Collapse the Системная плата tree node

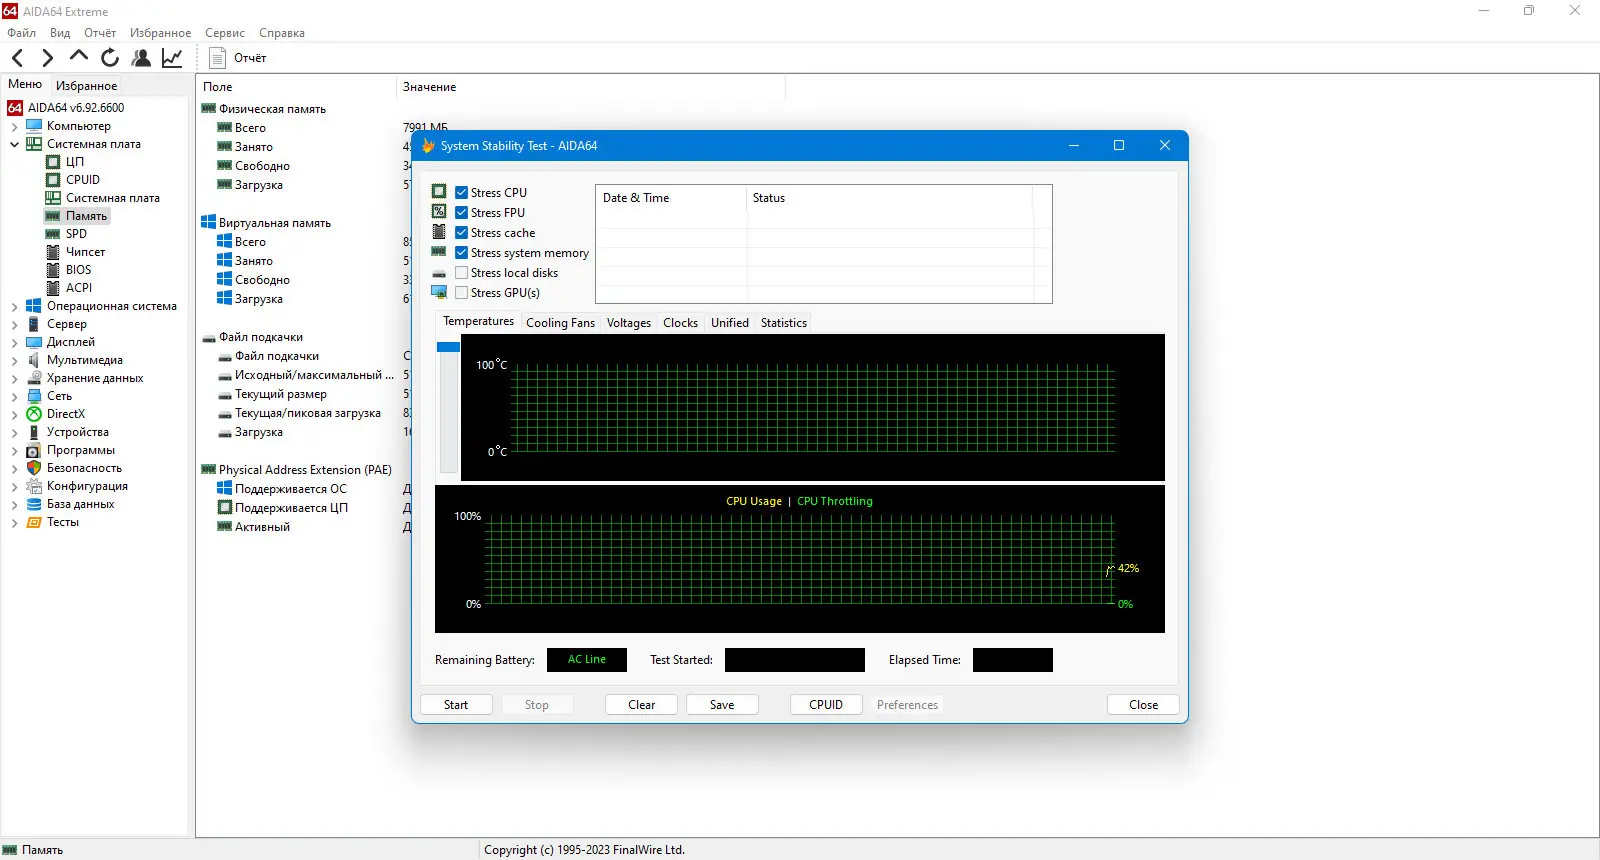click(14, 144)
